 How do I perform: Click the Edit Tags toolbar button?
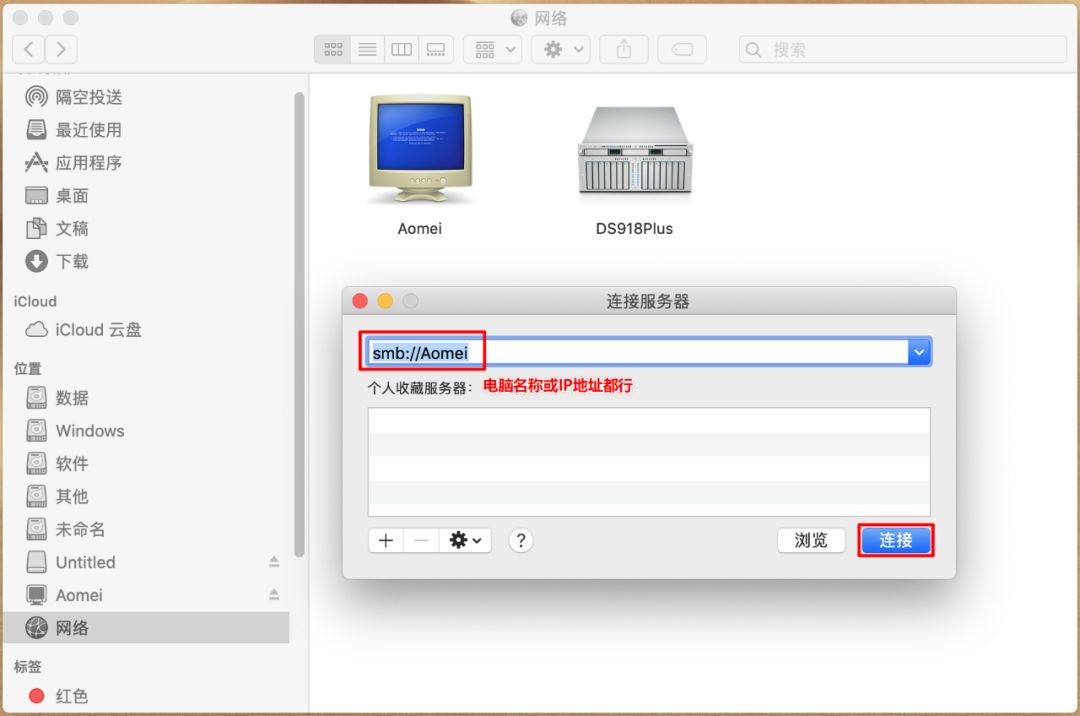click(x=682, y=50)
